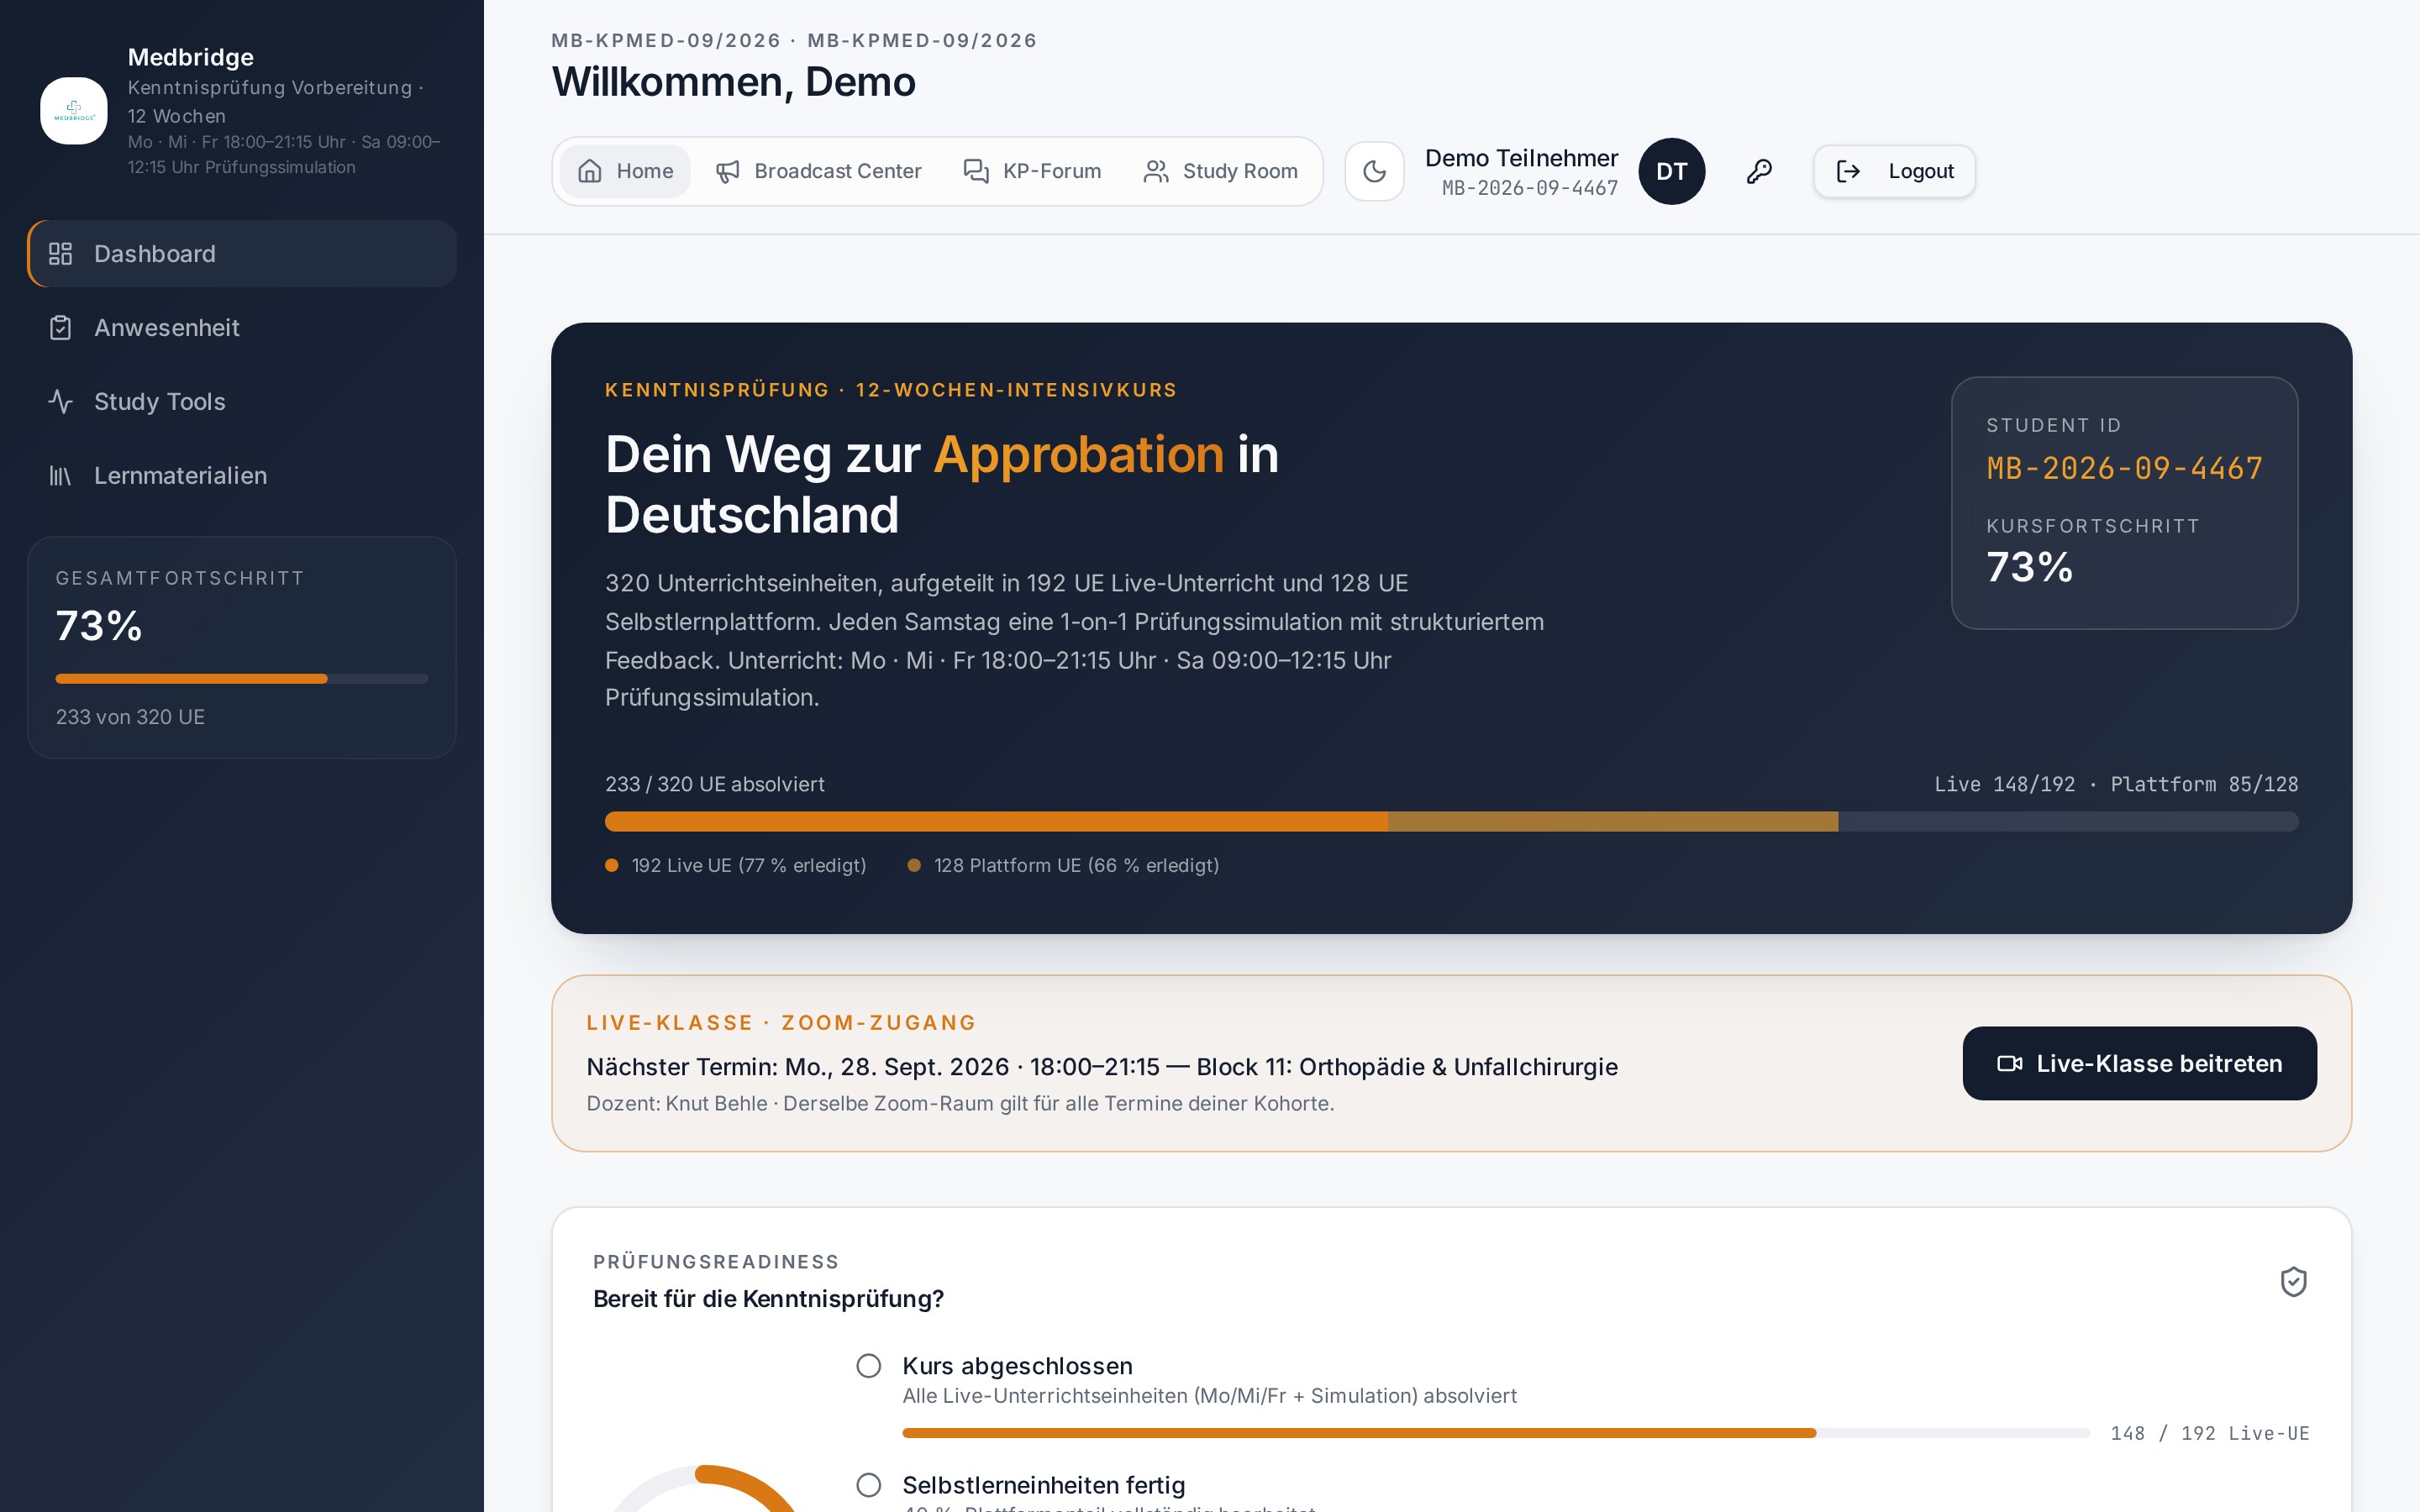The width and height of the screenshot is (2420, 1512).
Task: Toggle the Selbstlerneinheiten fertig circle
Action: pyautogui.click(x=869, y=1485)
